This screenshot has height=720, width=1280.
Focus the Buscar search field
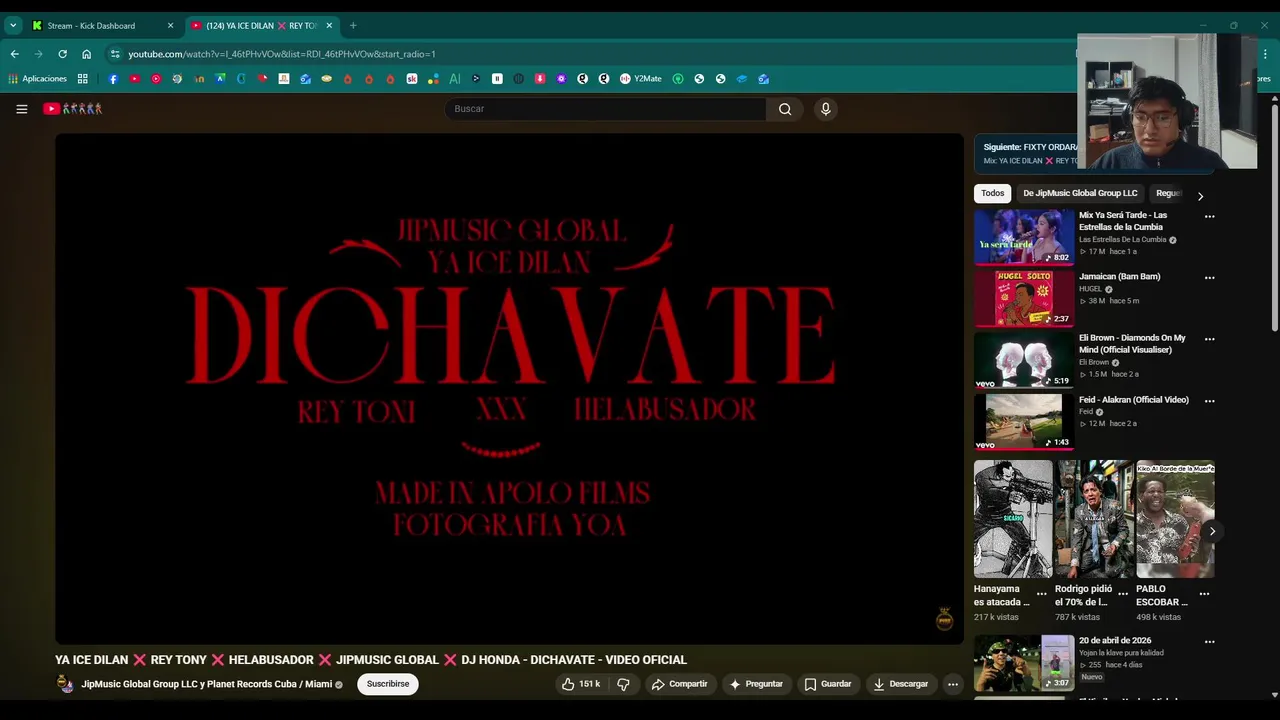[x=605, y=109]
